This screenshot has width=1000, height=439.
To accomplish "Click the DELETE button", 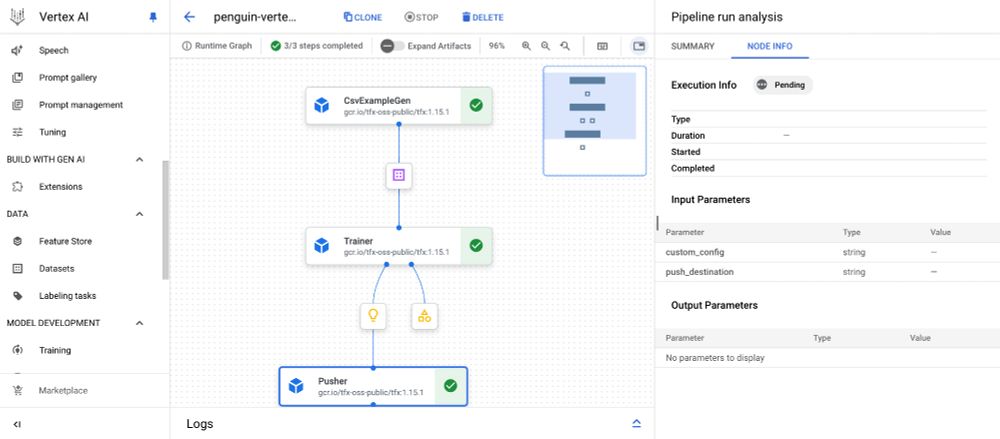I will [483, 17].
